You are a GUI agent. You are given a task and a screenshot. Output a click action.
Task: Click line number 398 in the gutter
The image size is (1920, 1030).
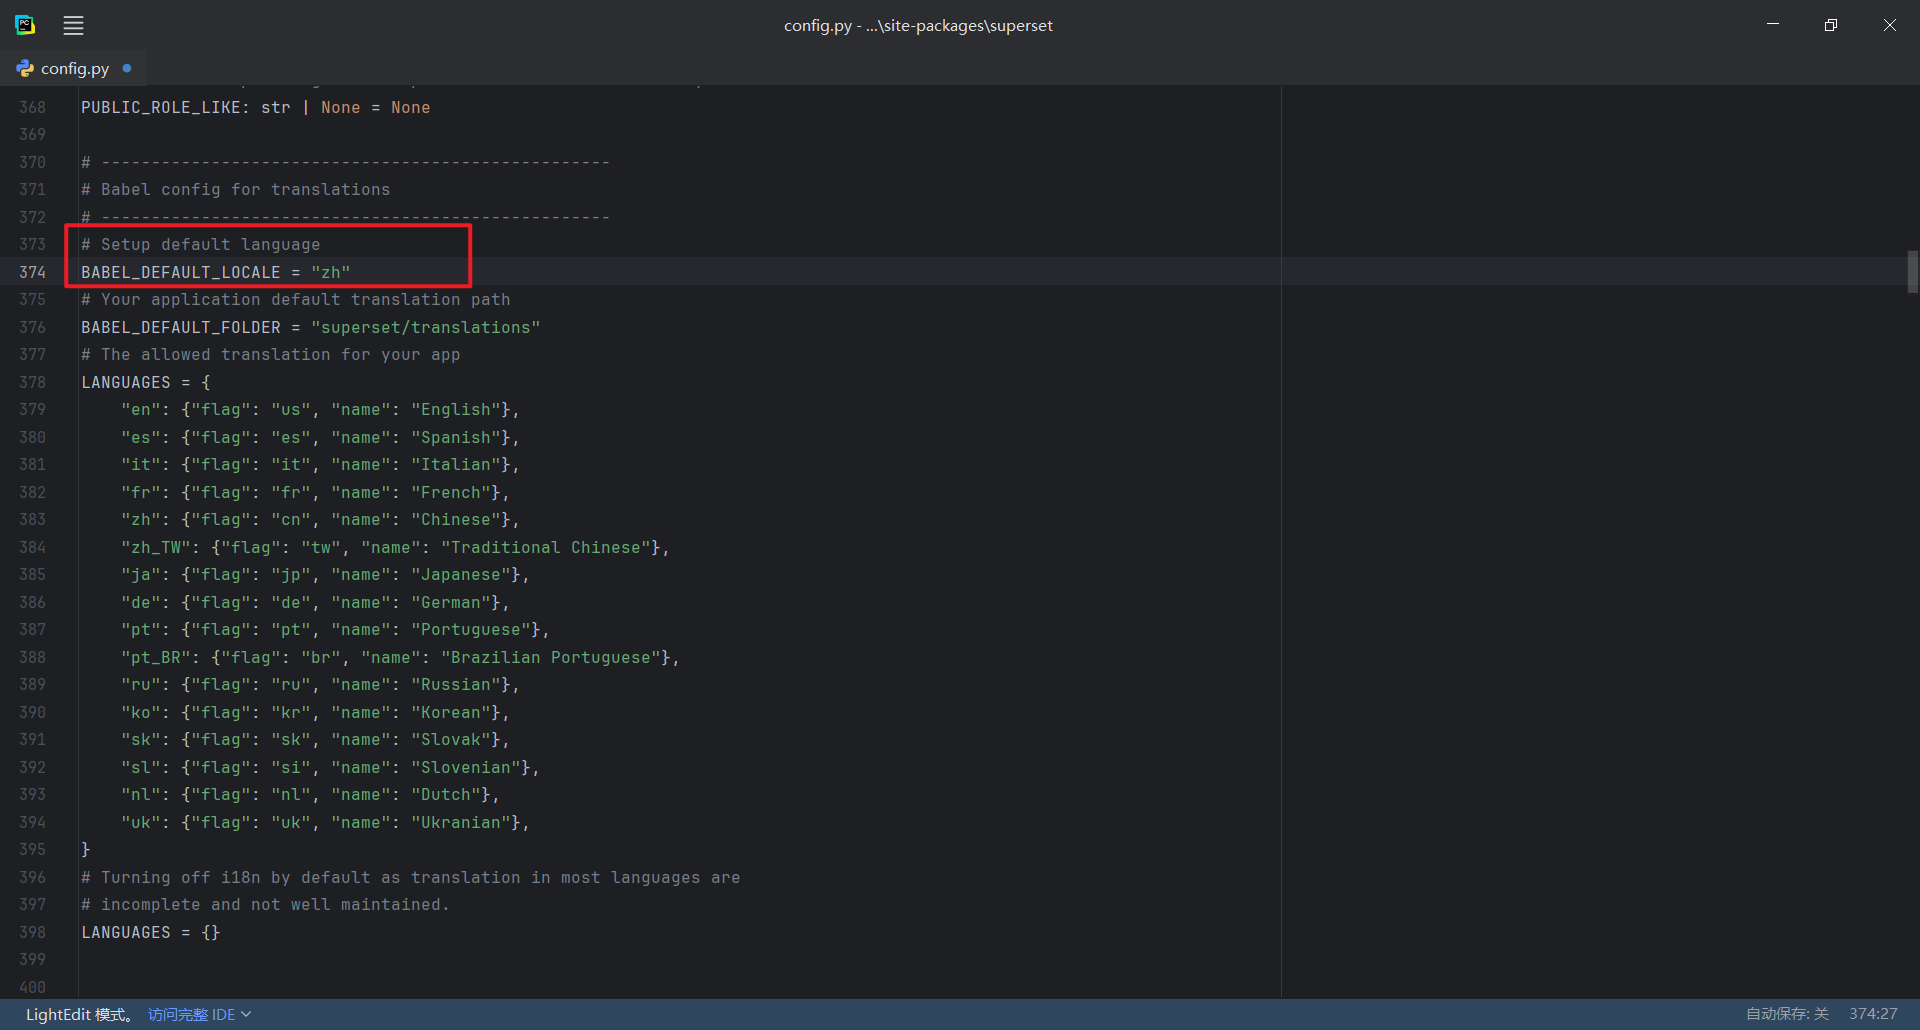point(32,932)
